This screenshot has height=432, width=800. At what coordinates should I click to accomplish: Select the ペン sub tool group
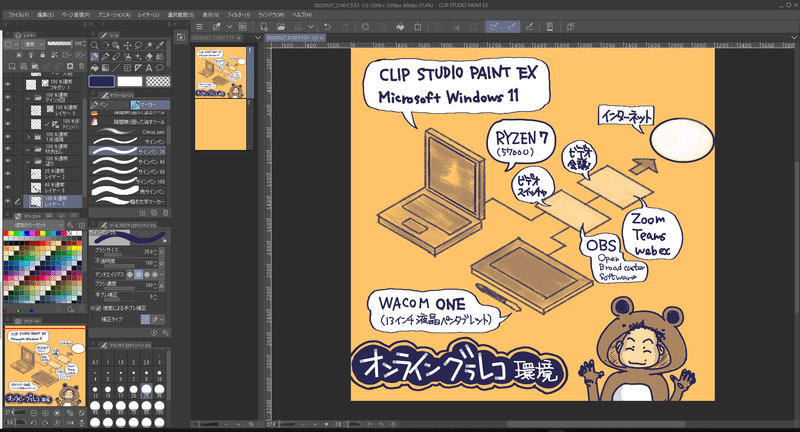click(109, 105)
